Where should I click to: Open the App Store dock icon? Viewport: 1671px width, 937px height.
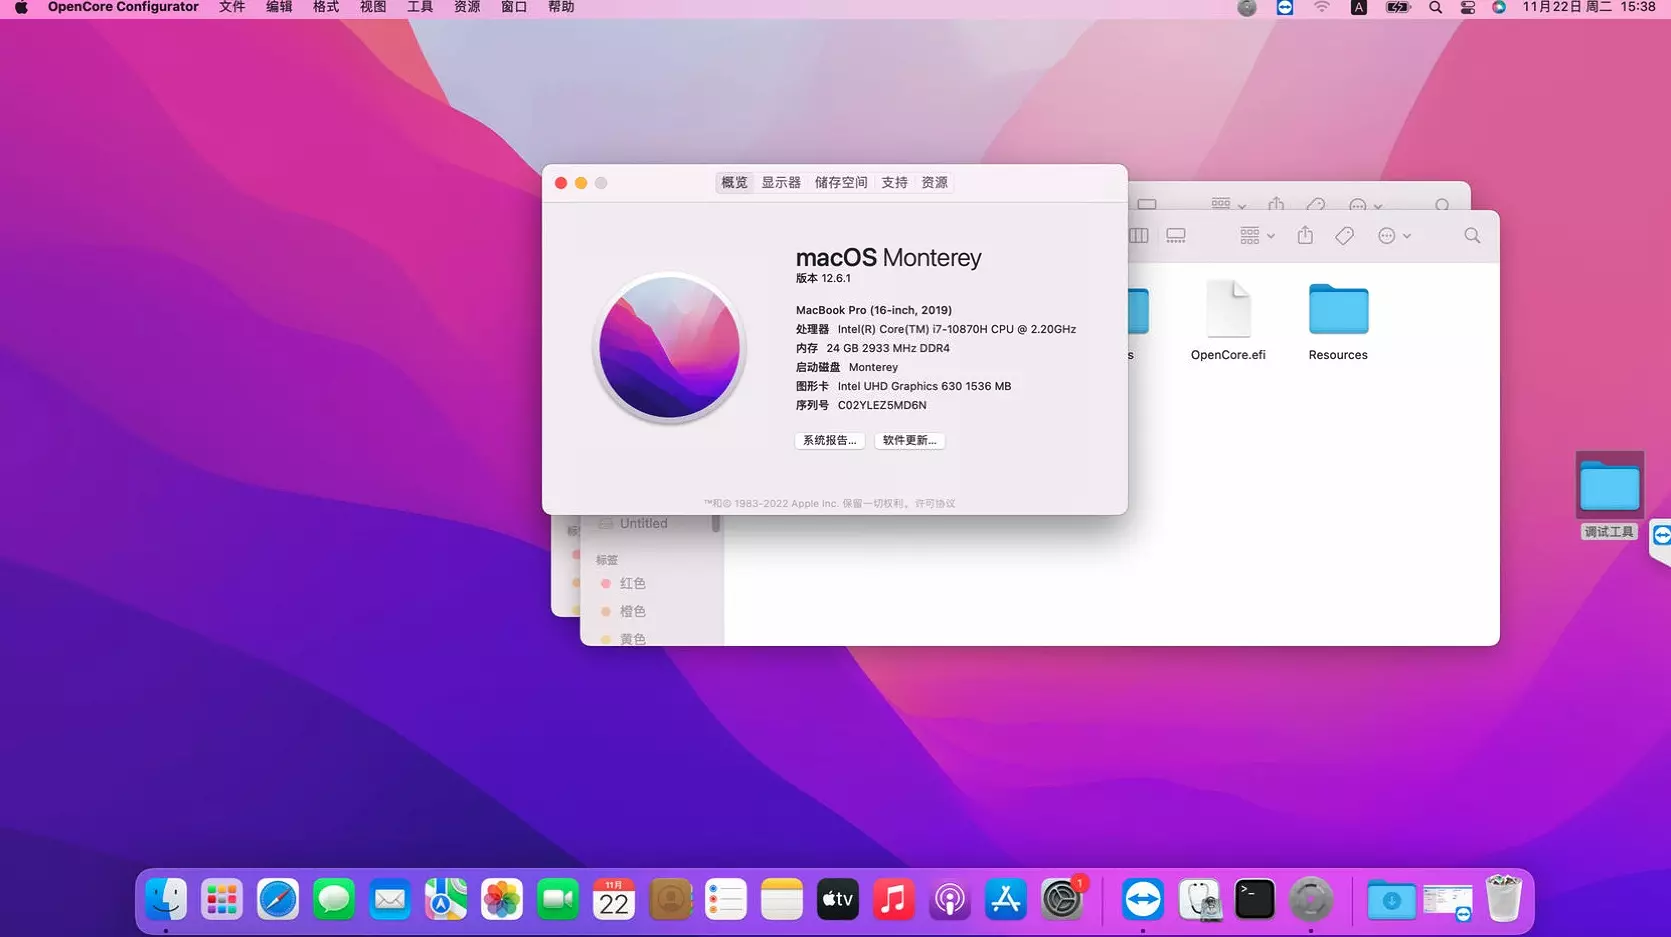pyautogui.click(x=1005, y=900)
